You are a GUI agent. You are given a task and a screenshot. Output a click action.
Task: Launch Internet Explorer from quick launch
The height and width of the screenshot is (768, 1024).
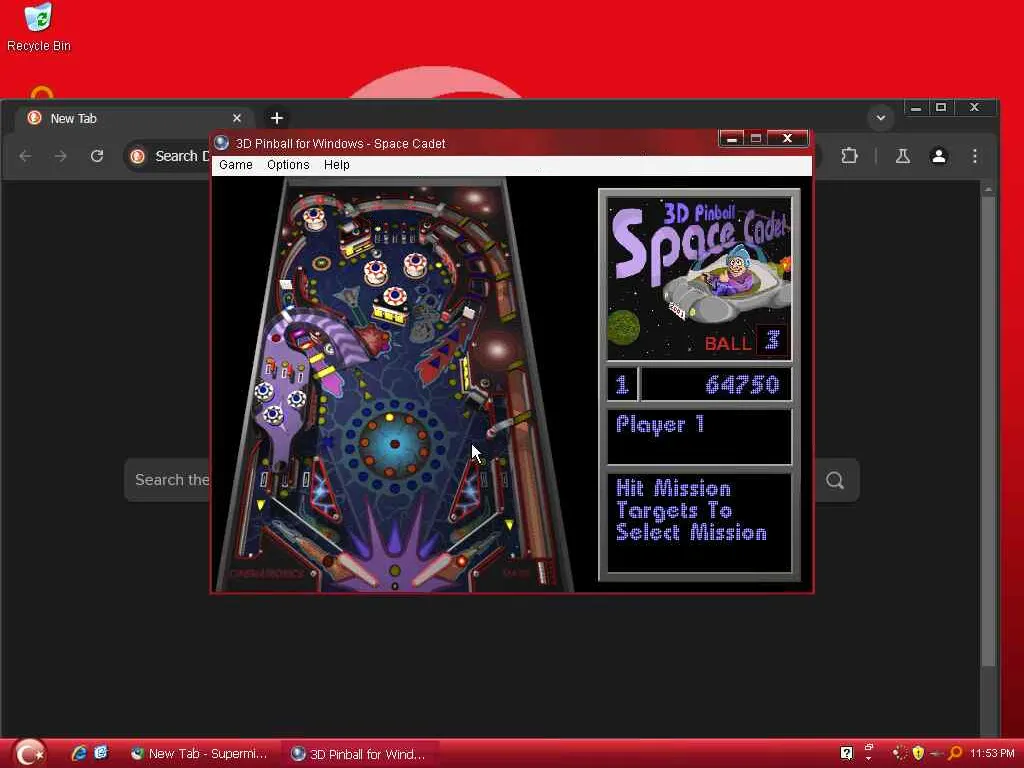[79, 754]
